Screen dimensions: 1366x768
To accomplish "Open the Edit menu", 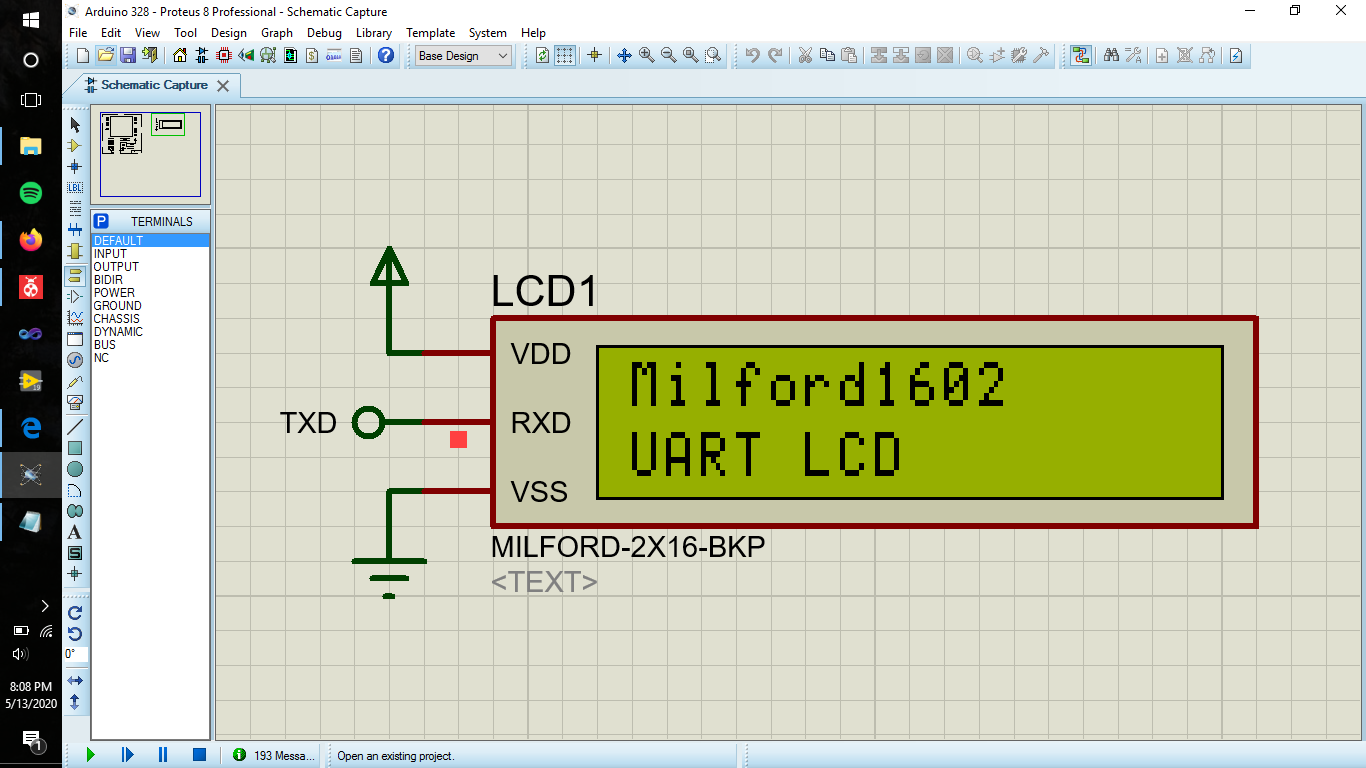I will 111,33.
